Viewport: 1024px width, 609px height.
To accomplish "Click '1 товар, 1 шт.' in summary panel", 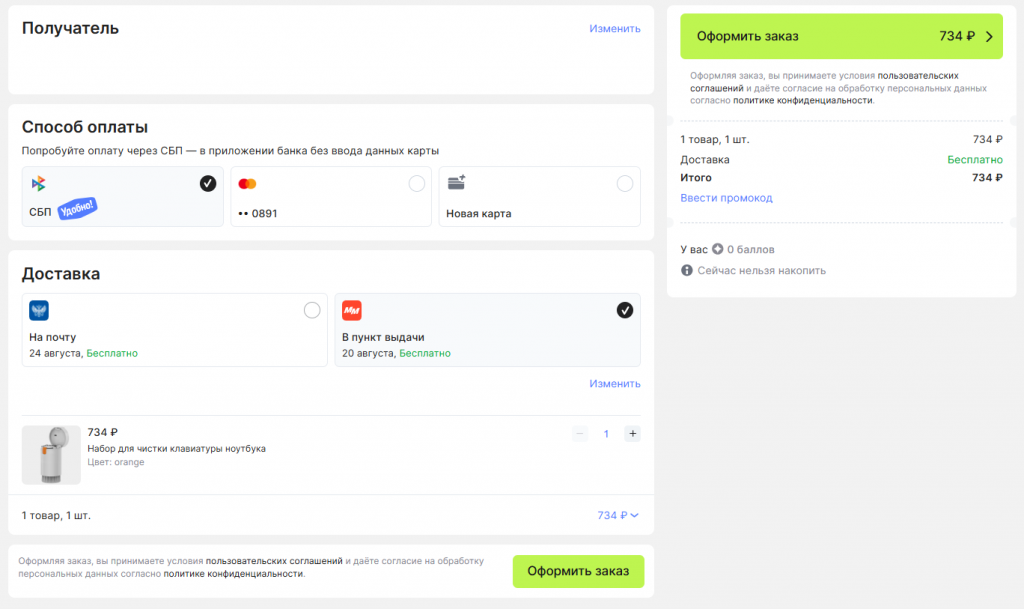I will tap(714, 139).
